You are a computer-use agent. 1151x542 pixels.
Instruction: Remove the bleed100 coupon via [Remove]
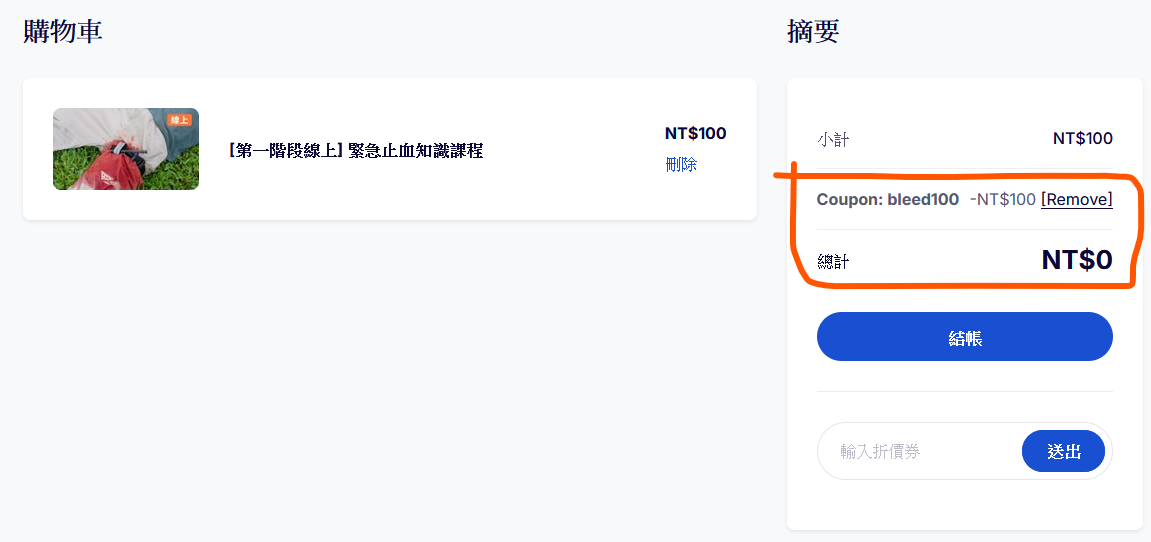point(1076,199)
